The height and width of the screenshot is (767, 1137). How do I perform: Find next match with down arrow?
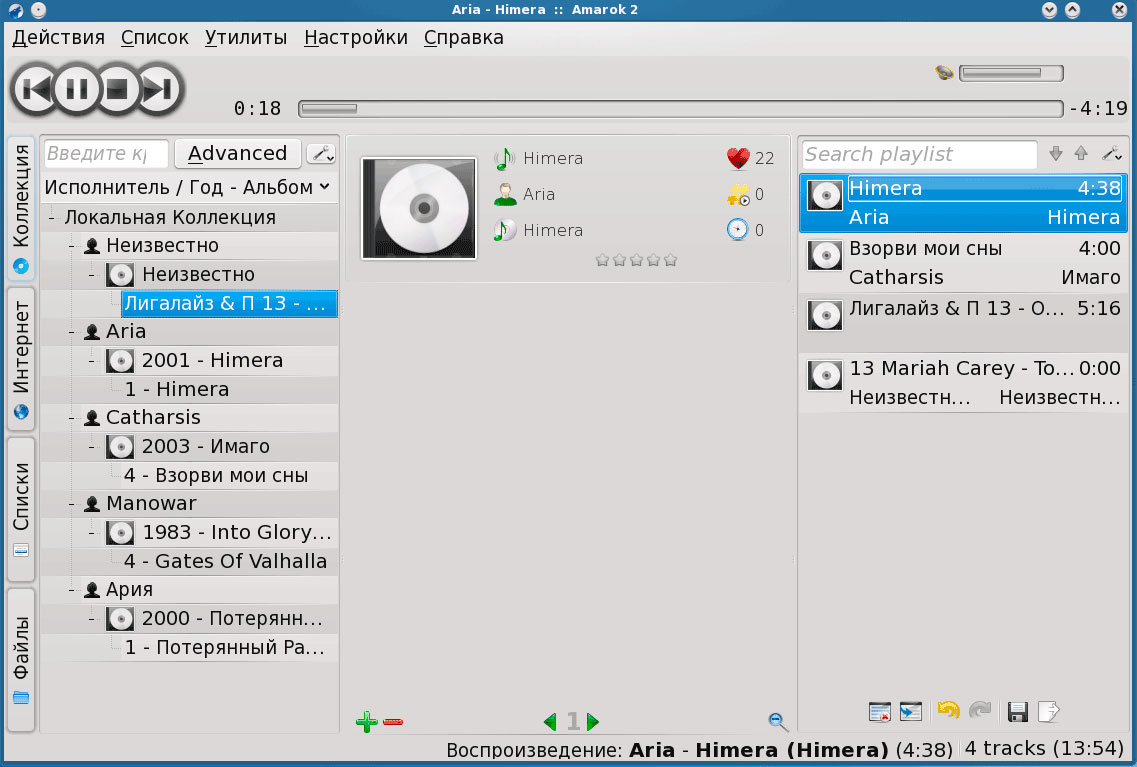[1056, 153]
